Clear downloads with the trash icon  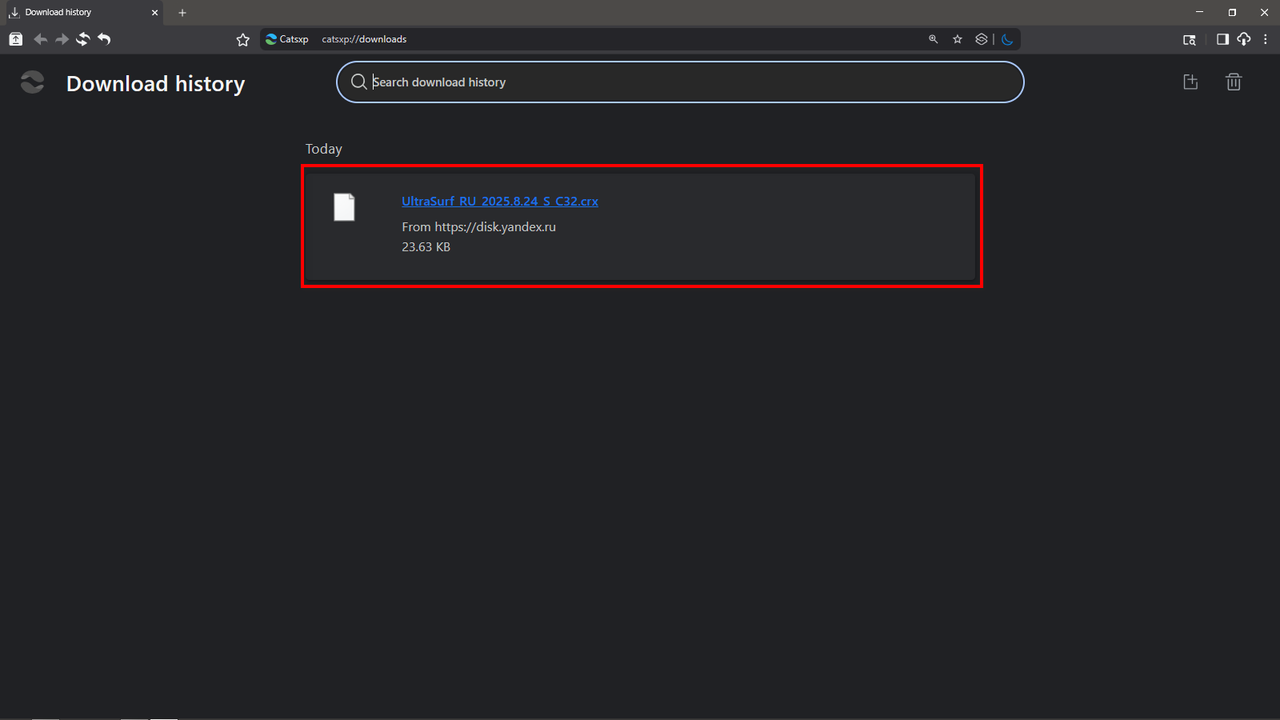point(1234,82)
